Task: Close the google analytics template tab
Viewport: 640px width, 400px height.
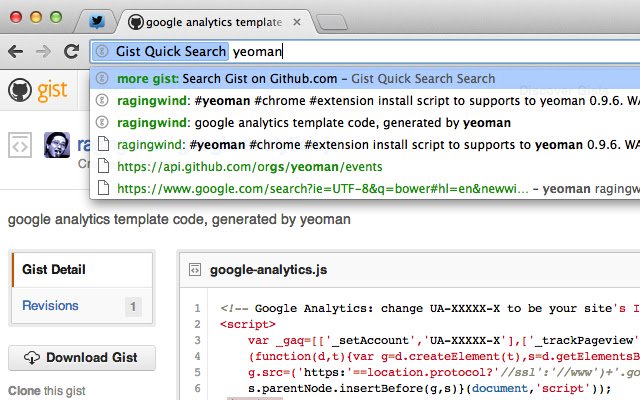Action: [x=297, y=22]
